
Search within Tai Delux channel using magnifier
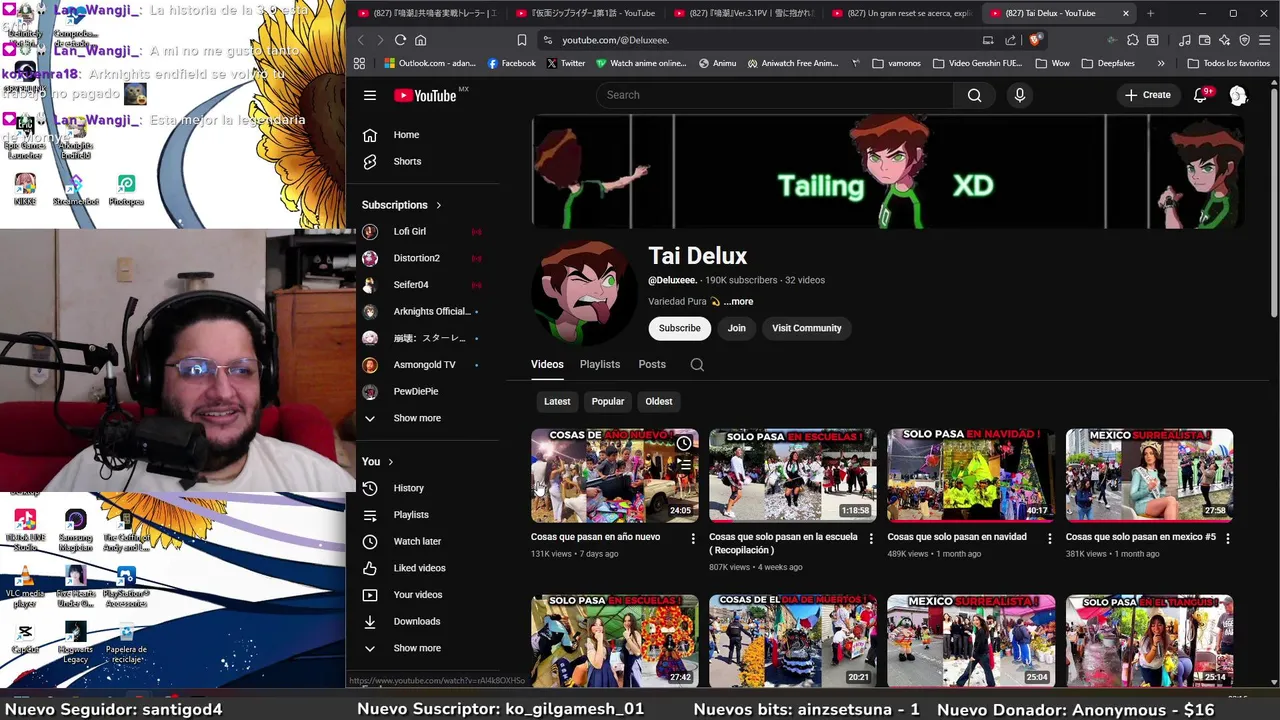697,365
